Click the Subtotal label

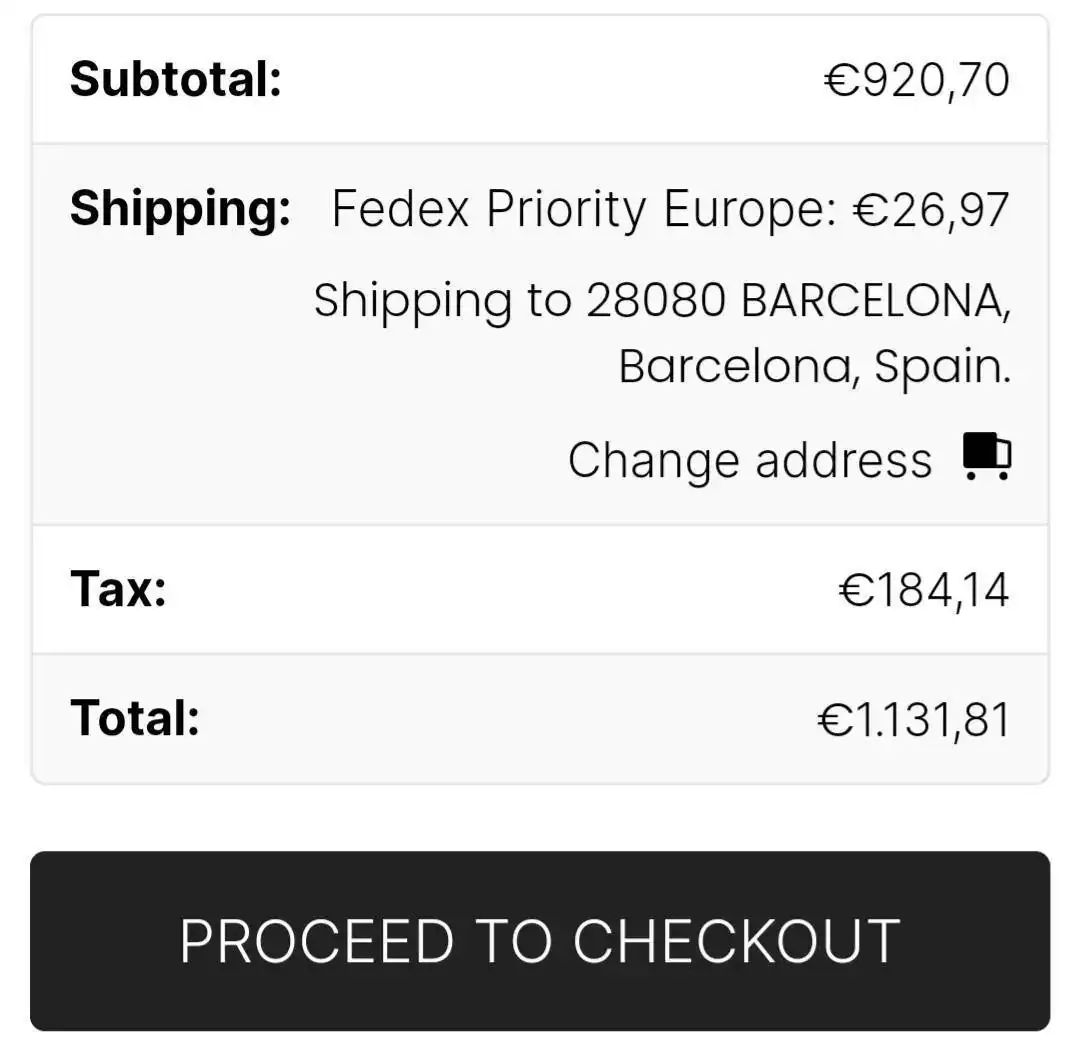(176, 79)
